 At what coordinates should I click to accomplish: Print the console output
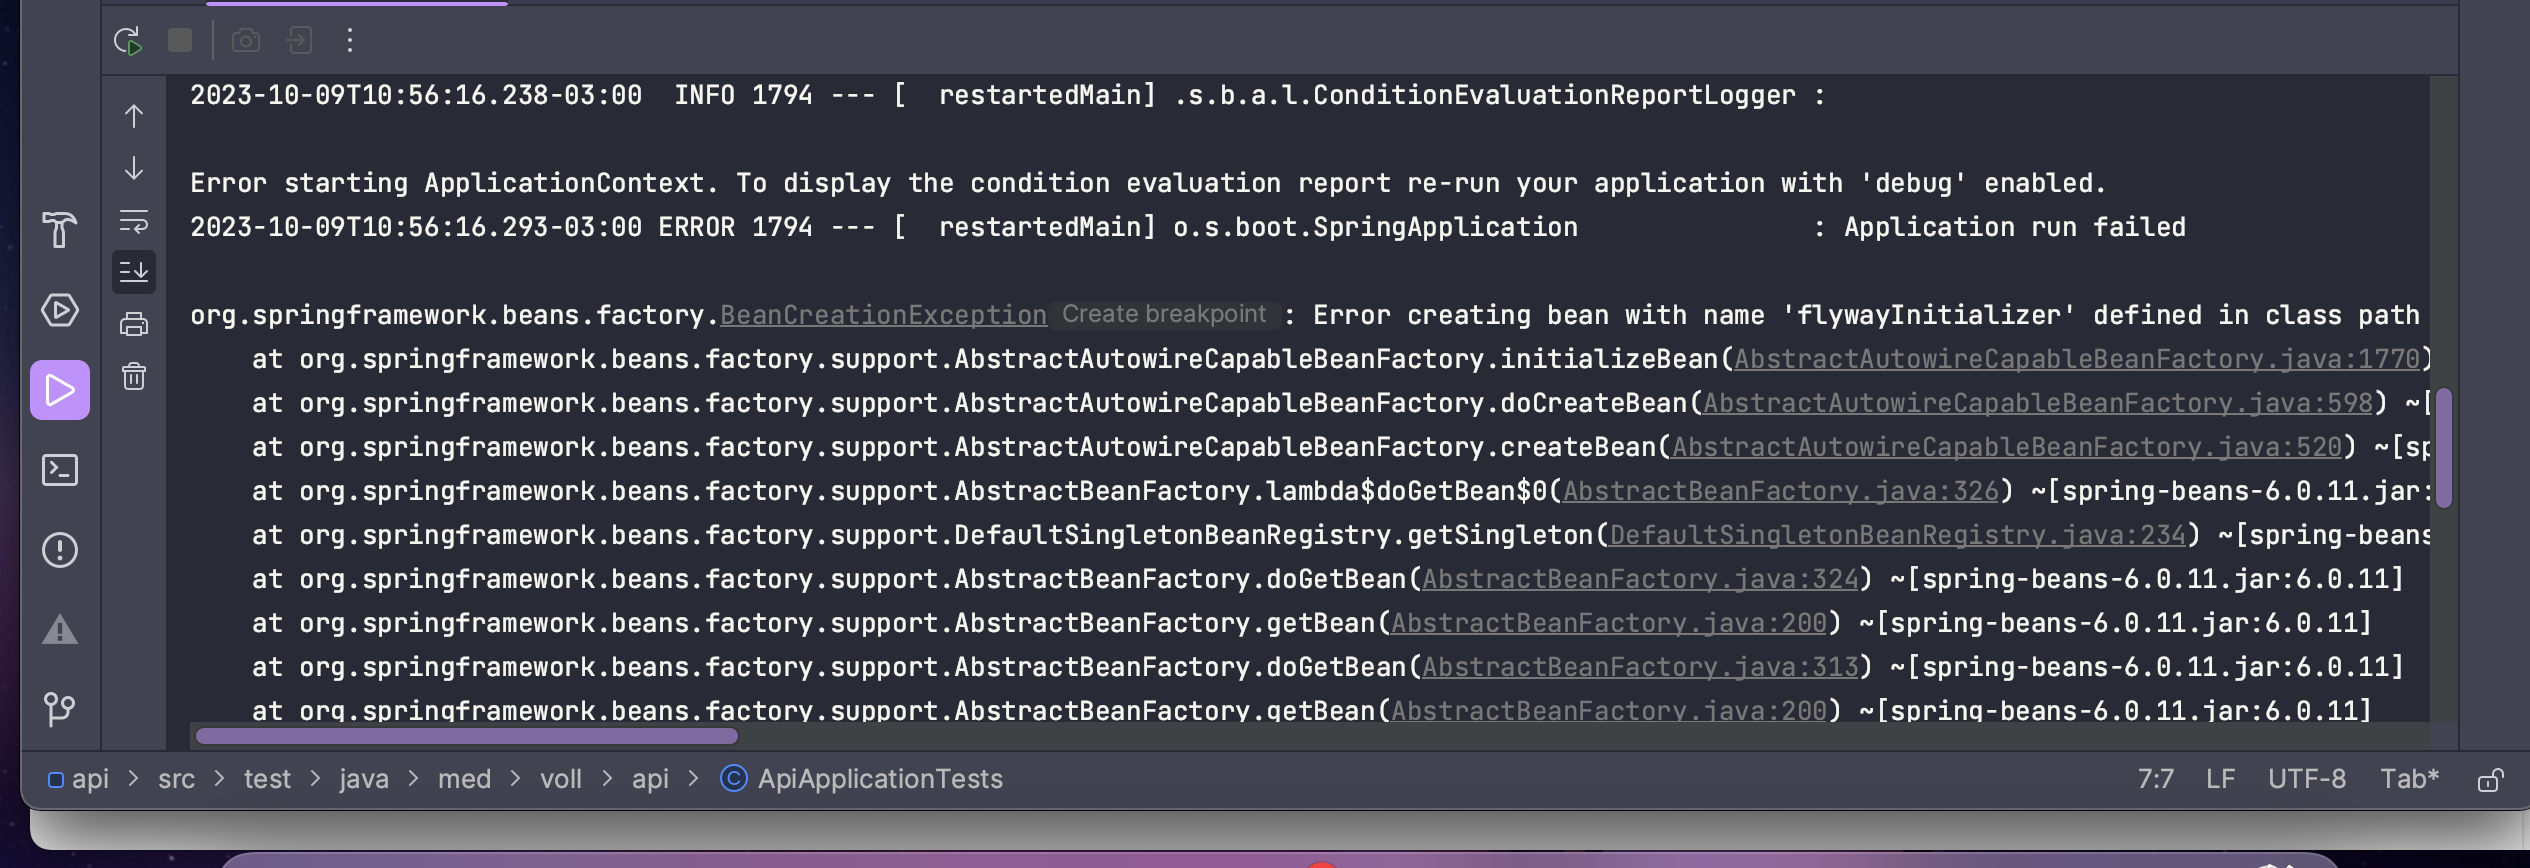pyautogui.click(x=134, y=324)
